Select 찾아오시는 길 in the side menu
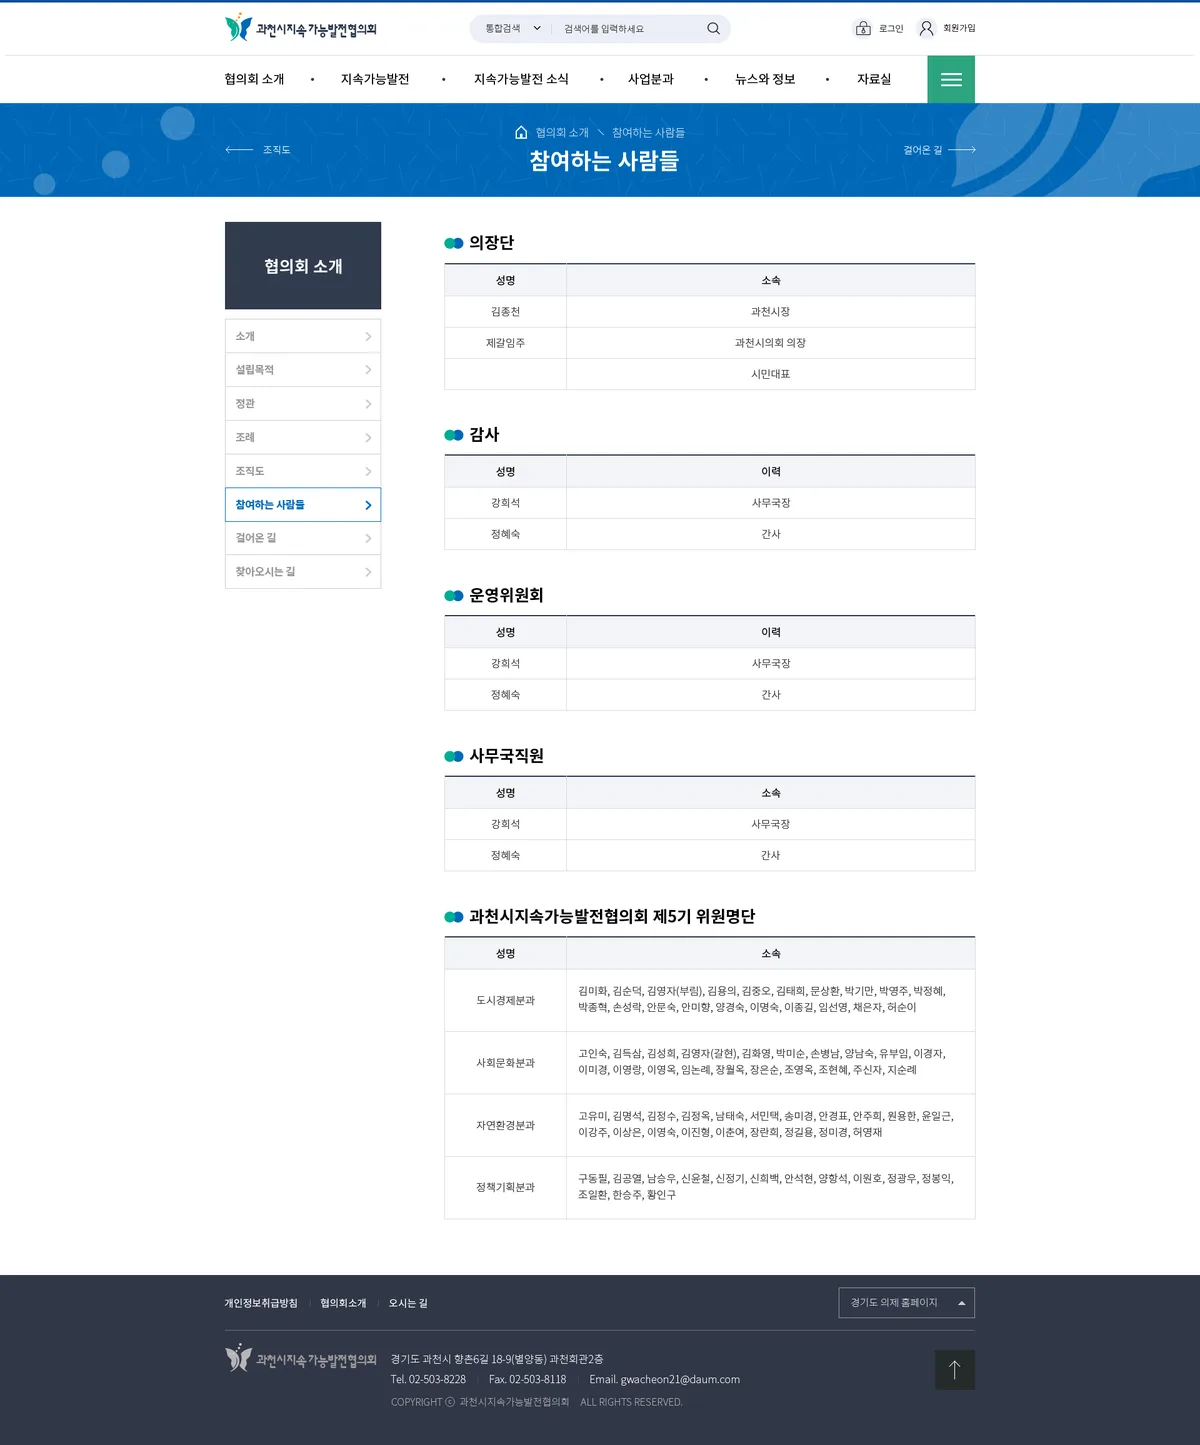Screen dimensions: 1200x1445 303,572
